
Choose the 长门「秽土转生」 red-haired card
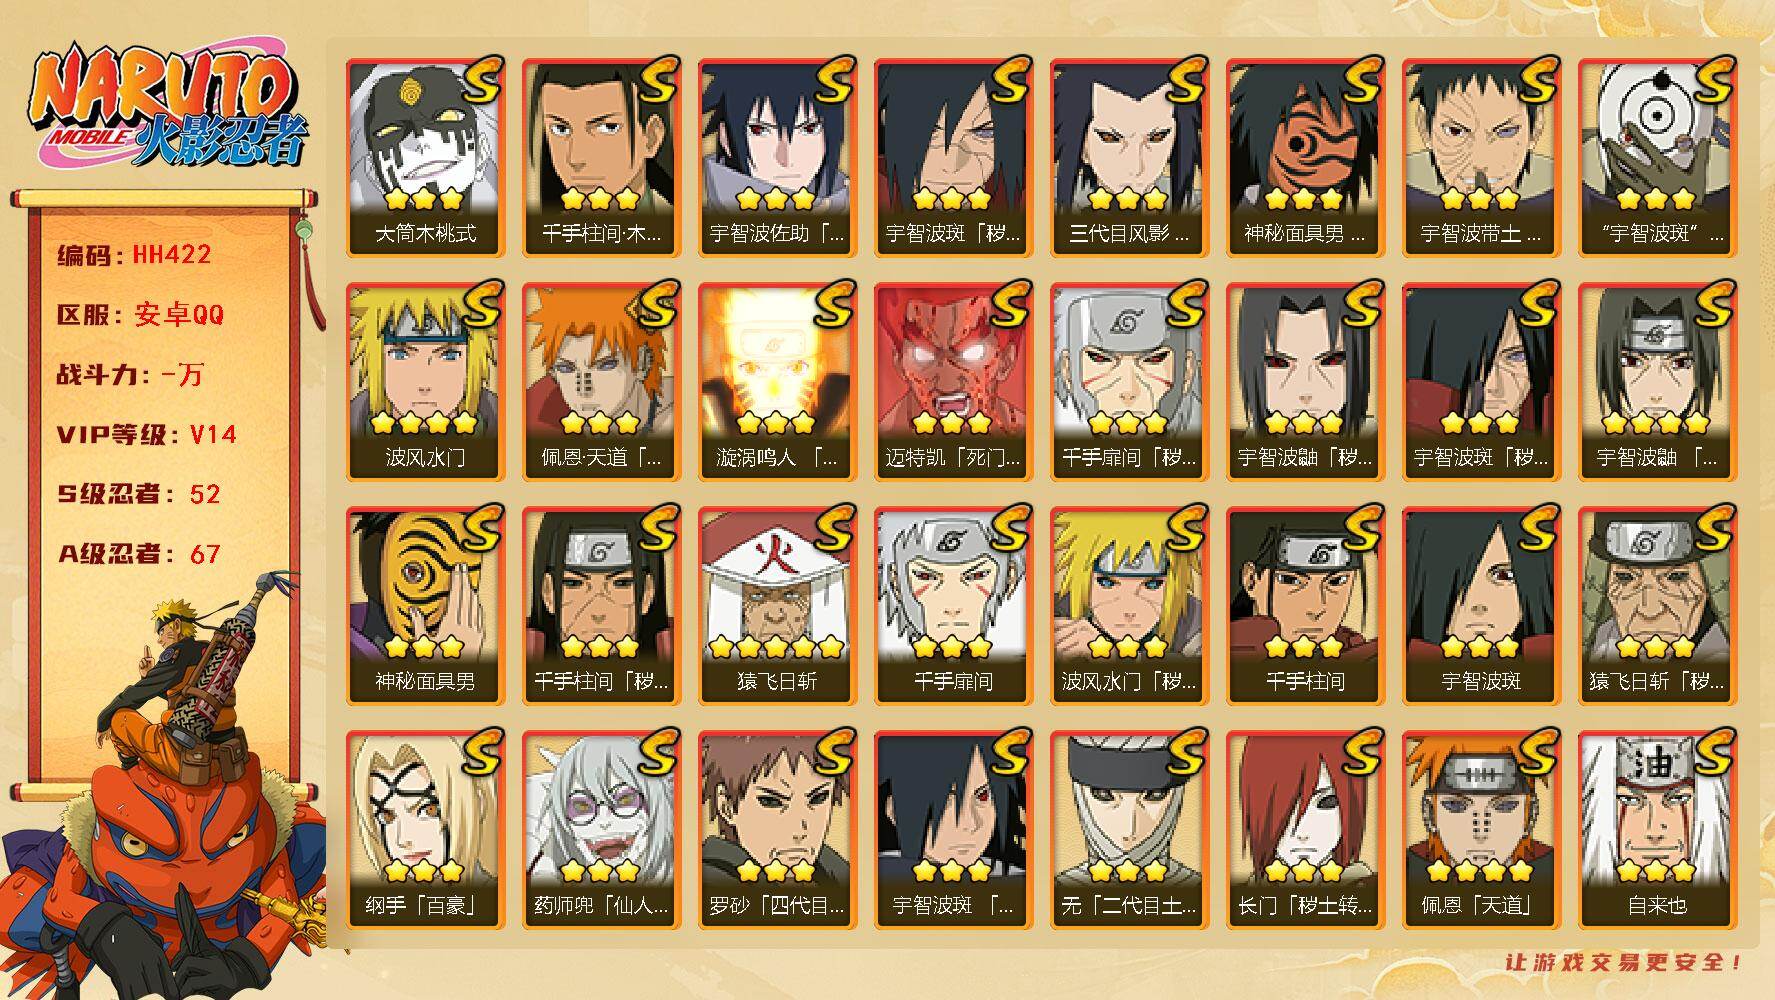(1305, 830)
